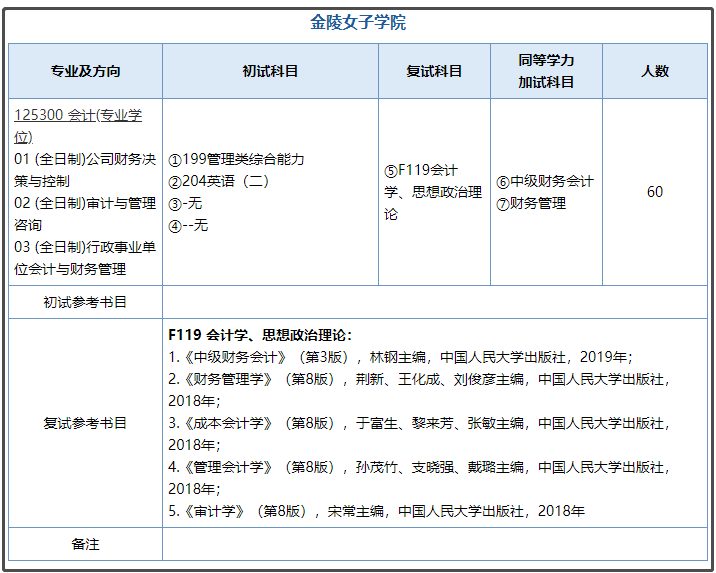Image resolution: width=716 pixels, height=573 pixels.
Task: Click the 金陵女子学院 table title
Action: point(358,23)
